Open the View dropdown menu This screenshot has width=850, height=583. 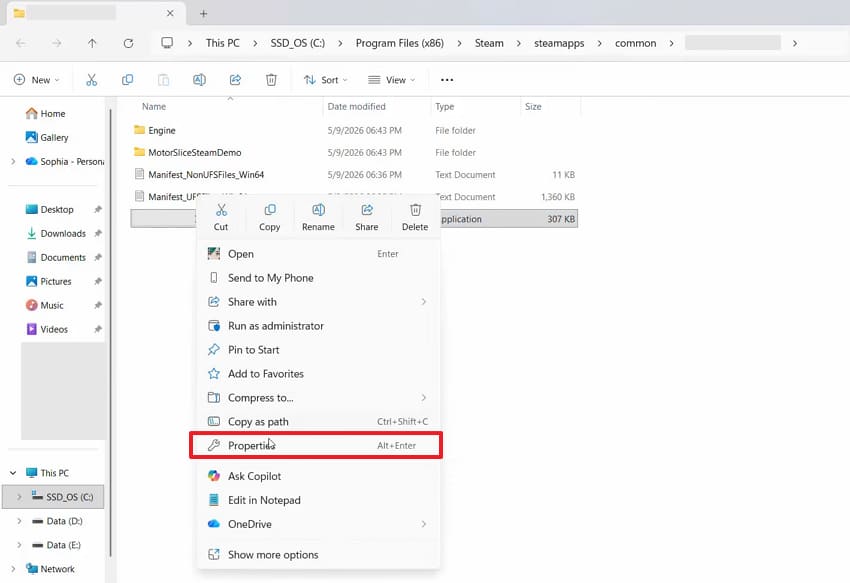pyautogui.click(x=391, y=80)
